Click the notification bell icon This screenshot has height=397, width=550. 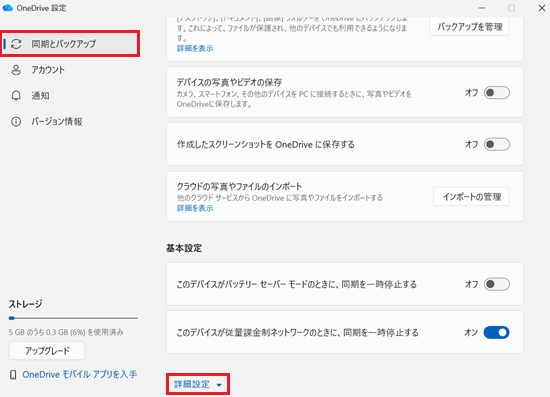pyautogui.click(x=16, y=96)
